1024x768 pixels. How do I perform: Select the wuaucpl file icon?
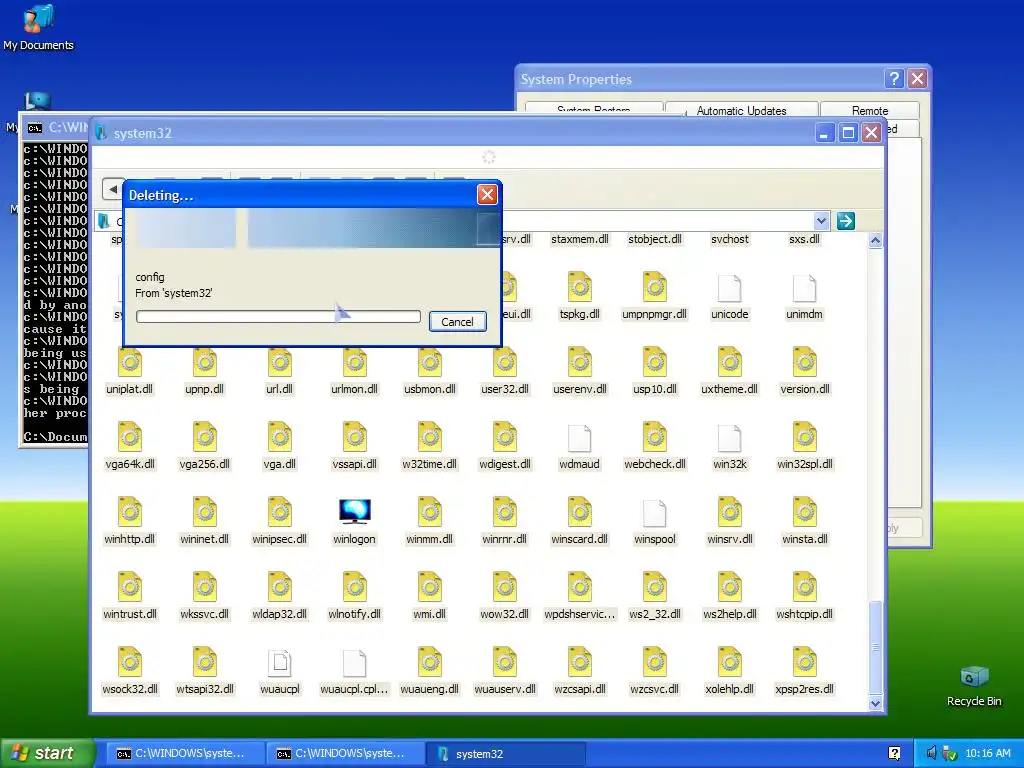[280, 662]
